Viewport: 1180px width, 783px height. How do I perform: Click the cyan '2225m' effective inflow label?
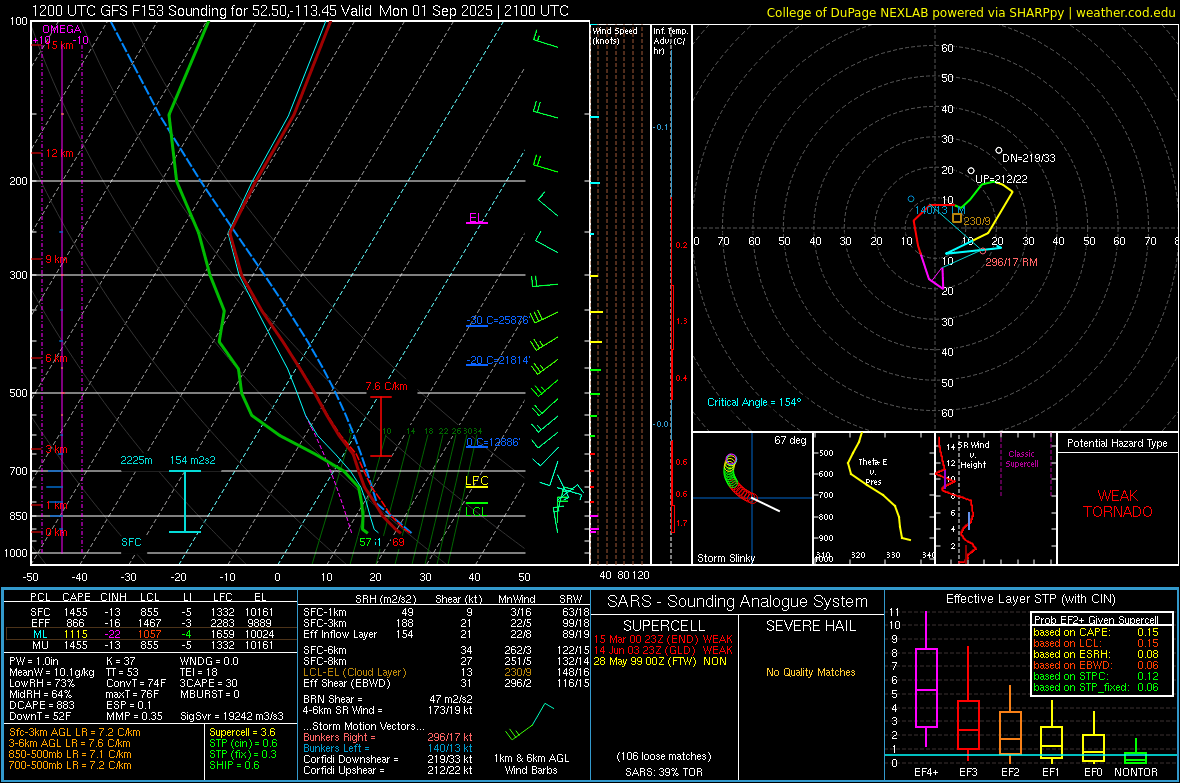click(x=136, y=460)
